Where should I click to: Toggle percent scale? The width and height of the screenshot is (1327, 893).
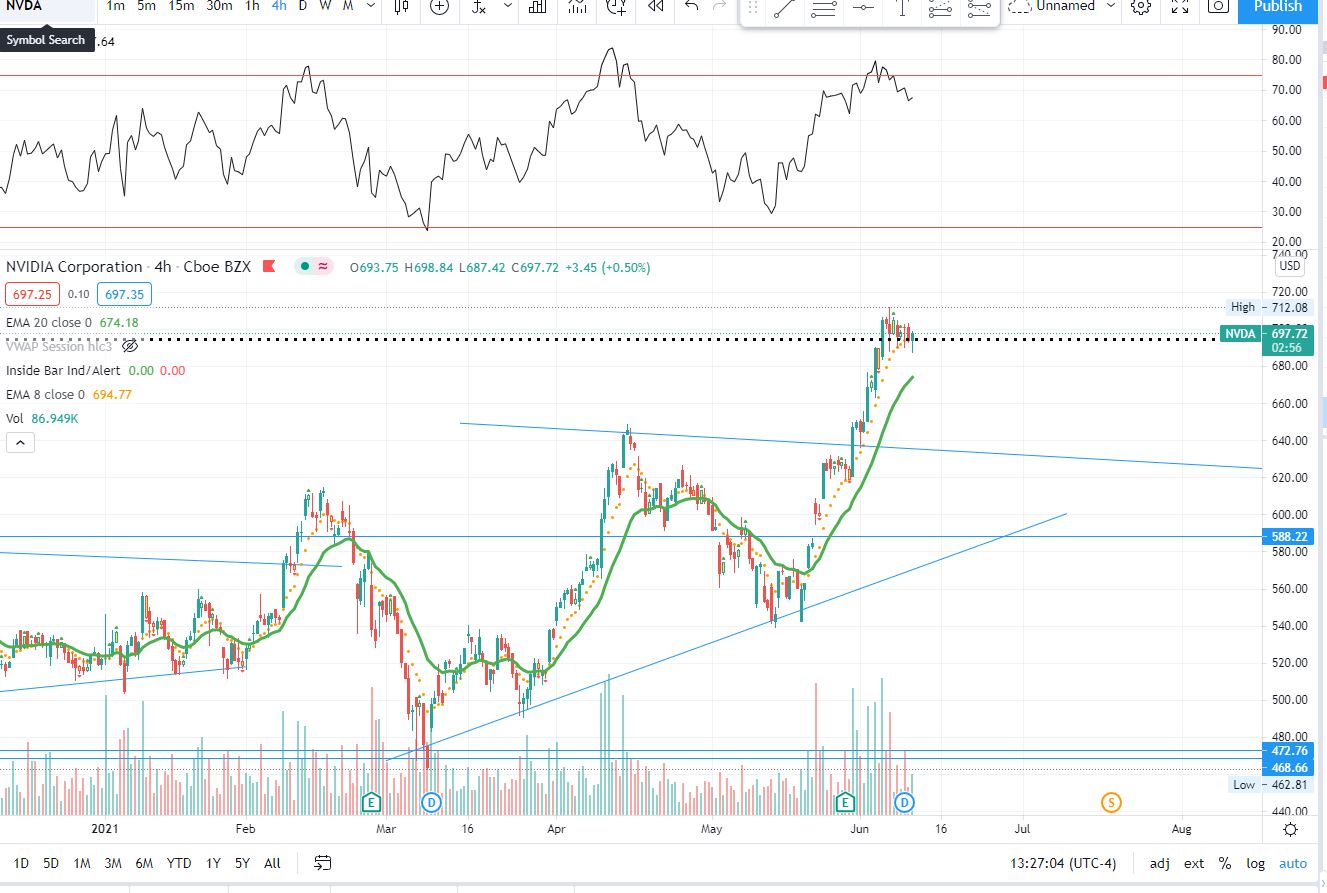pos(1224,863)
